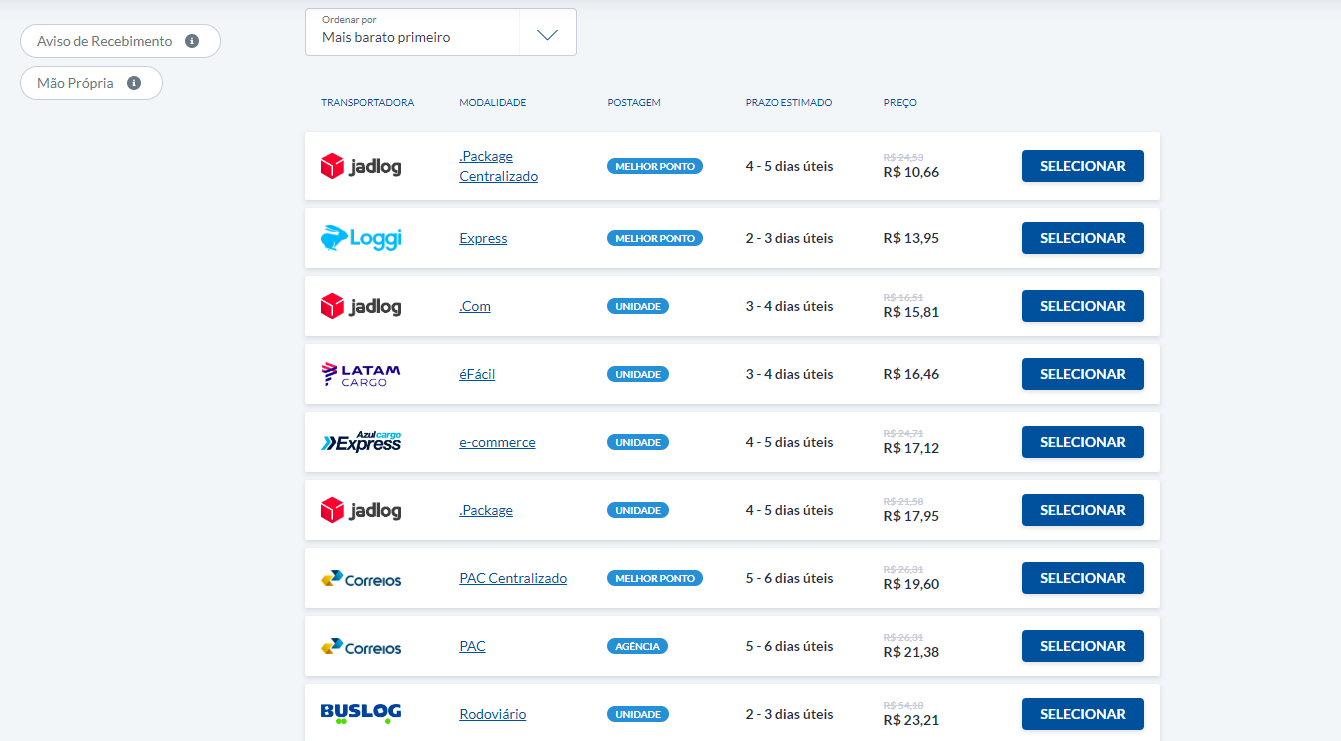Screen dimensions: 1341x741
Task: Open the .Package Centralizado link
Action: coord(498,166)
